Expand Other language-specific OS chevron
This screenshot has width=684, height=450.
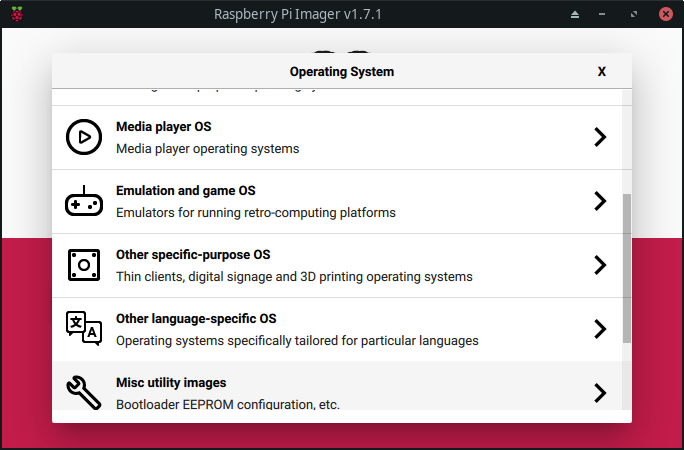(600, 329)
